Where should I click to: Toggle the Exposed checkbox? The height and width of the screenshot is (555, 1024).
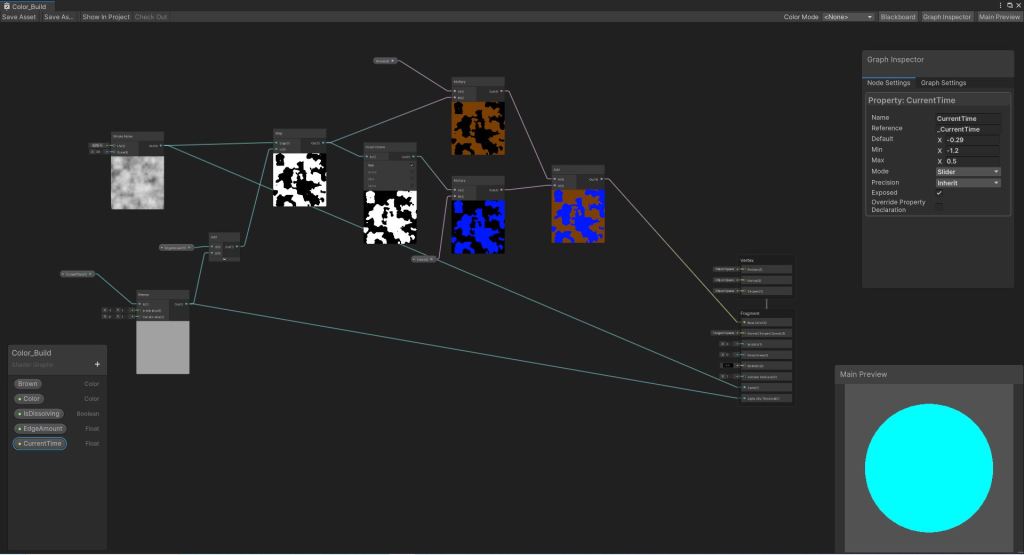939,193
